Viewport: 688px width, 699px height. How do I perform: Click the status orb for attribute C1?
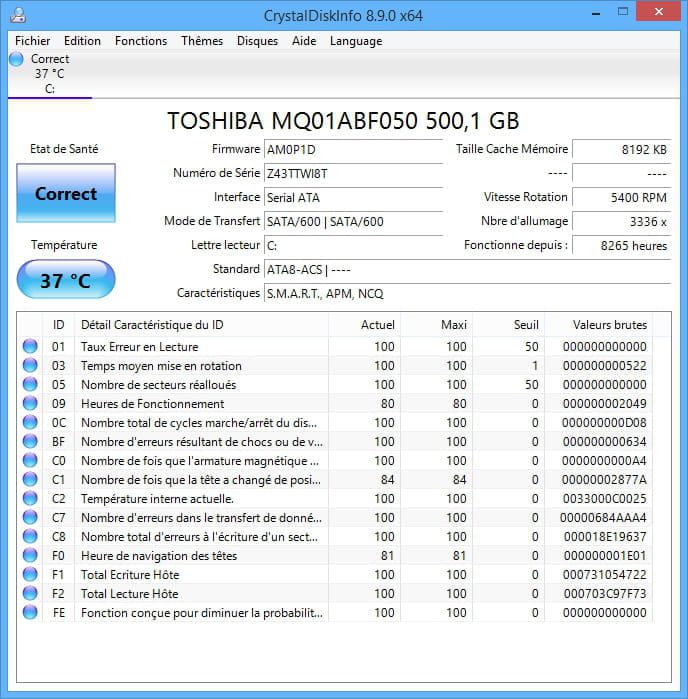point(30,479)
